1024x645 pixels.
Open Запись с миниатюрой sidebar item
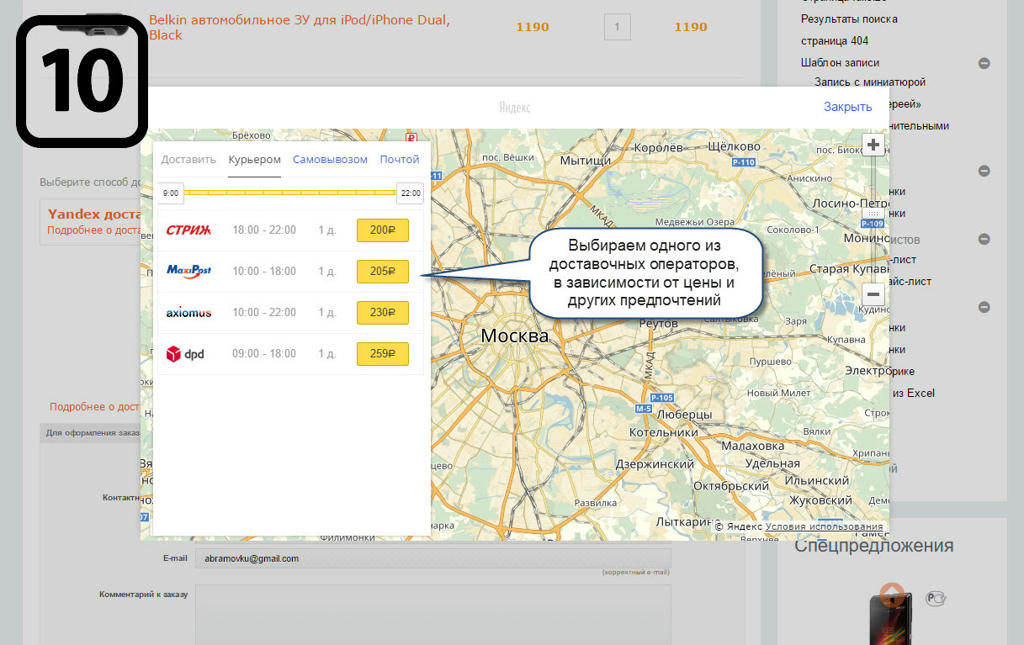pyautogui.click(x=870, y=82)
